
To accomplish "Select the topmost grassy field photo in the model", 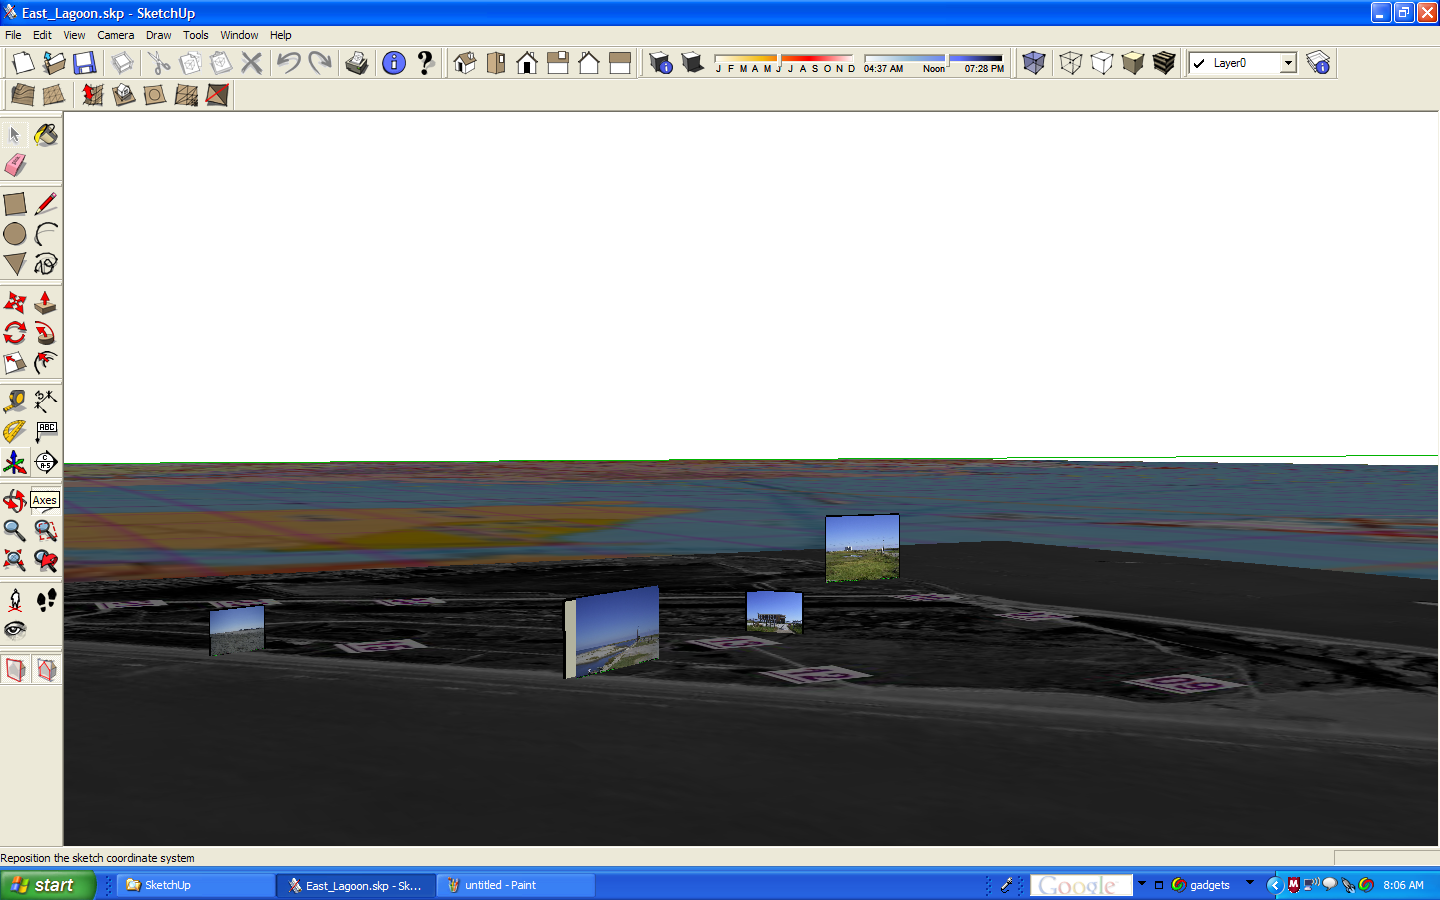I will (862, 547).
